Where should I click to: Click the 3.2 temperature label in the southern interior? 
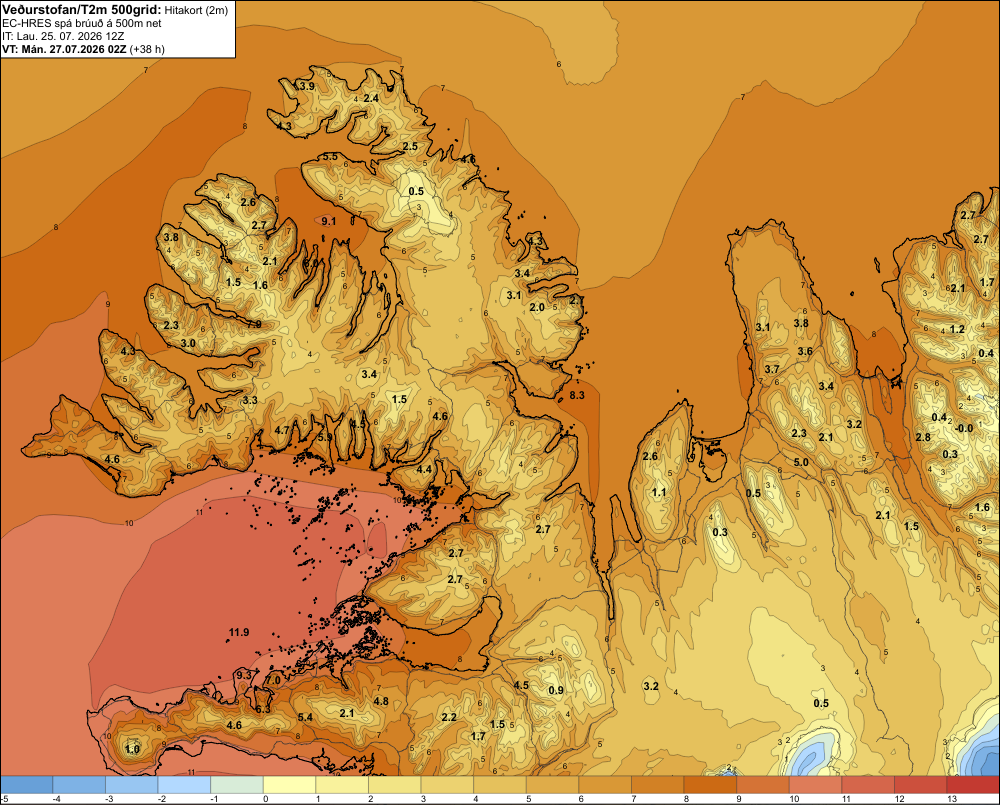[651, 686]
